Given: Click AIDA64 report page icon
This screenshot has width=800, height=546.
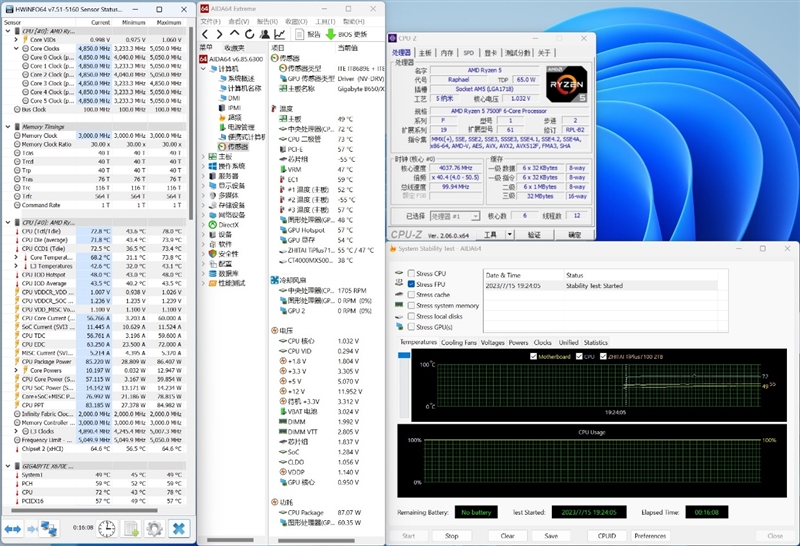Looking at the screenshot, I should click(300, 34).
